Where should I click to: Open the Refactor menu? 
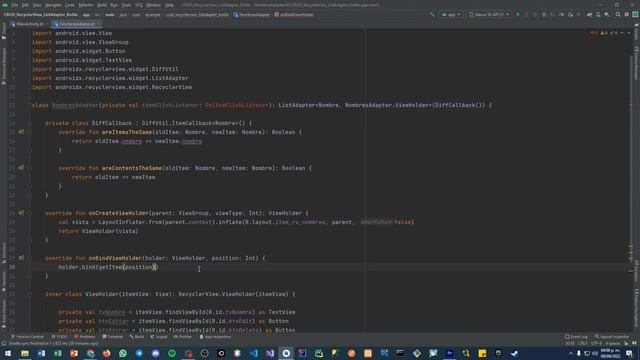point(86,5)
